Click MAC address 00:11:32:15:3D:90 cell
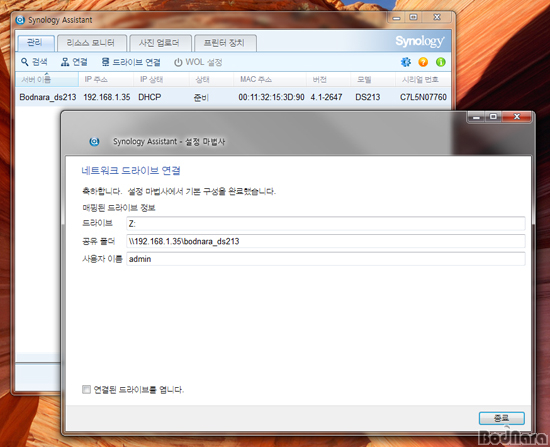The height and width of the screenshot is (447, 550). 271,97
